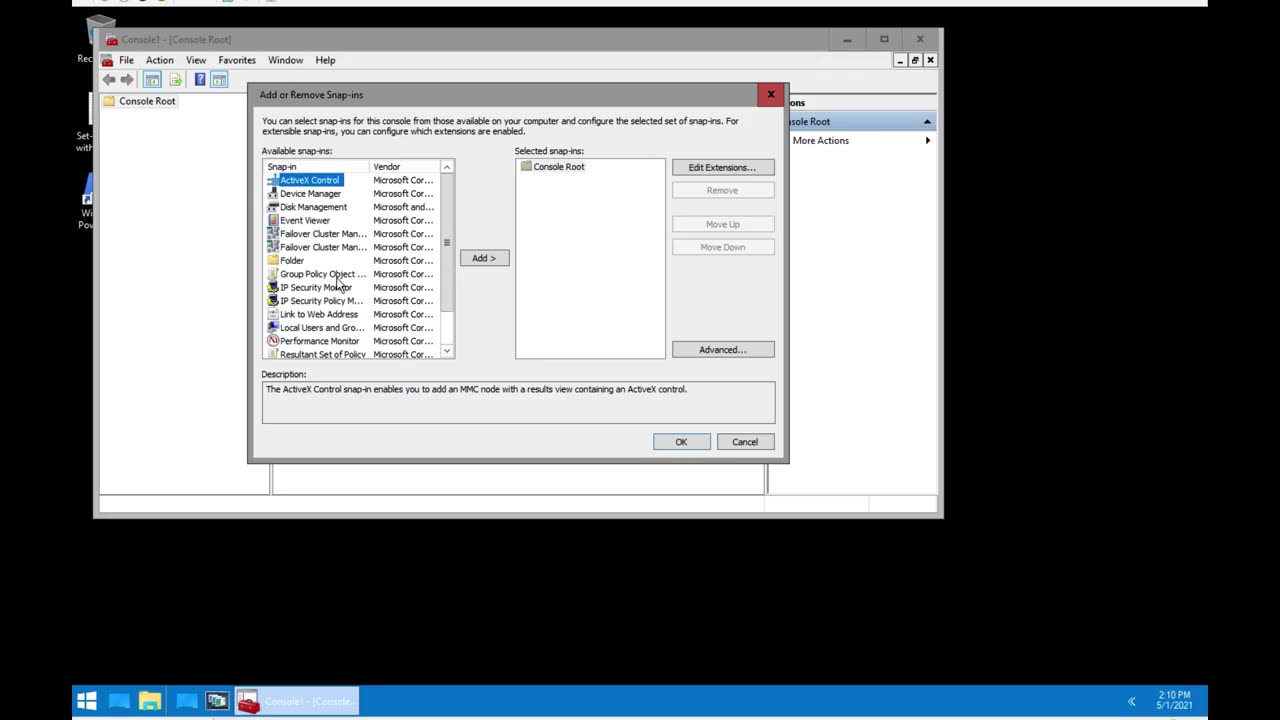Screen dimensions: 1280x720
Task: Click OK in the Add or Remove Snap-ins dialog
Action: [x=681, y=442]
